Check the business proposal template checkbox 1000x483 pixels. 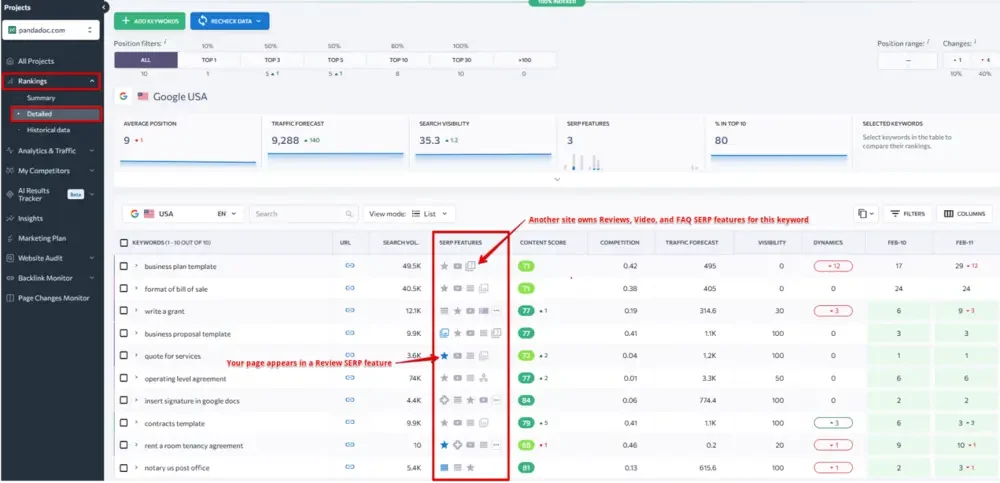[x=124, y=333]
